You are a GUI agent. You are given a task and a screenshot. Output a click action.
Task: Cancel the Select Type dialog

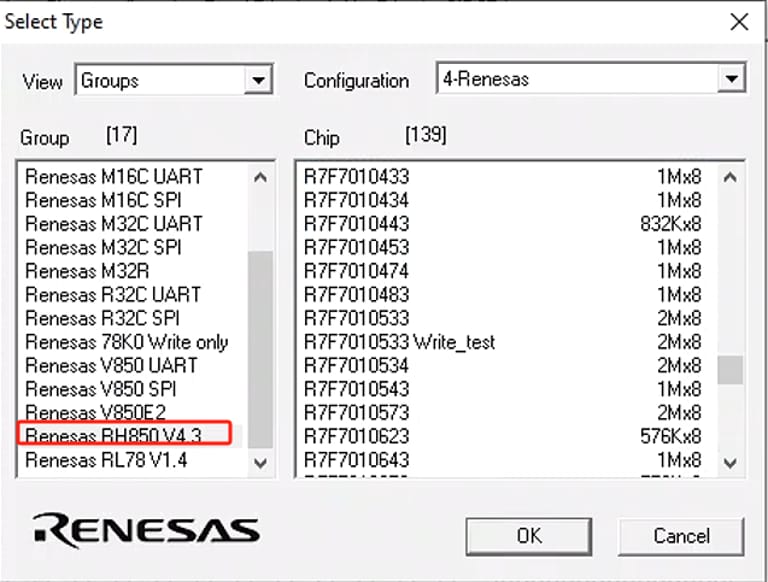click(681, 536)
